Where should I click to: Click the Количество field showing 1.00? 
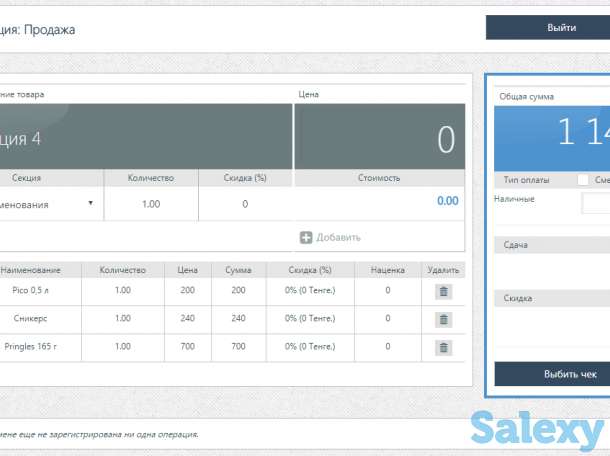tap(151, 203)
